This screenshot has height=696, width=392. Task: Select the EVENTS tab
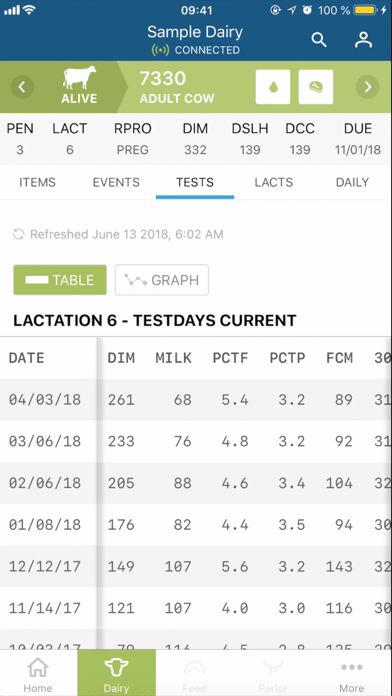[x=116, y=182]
